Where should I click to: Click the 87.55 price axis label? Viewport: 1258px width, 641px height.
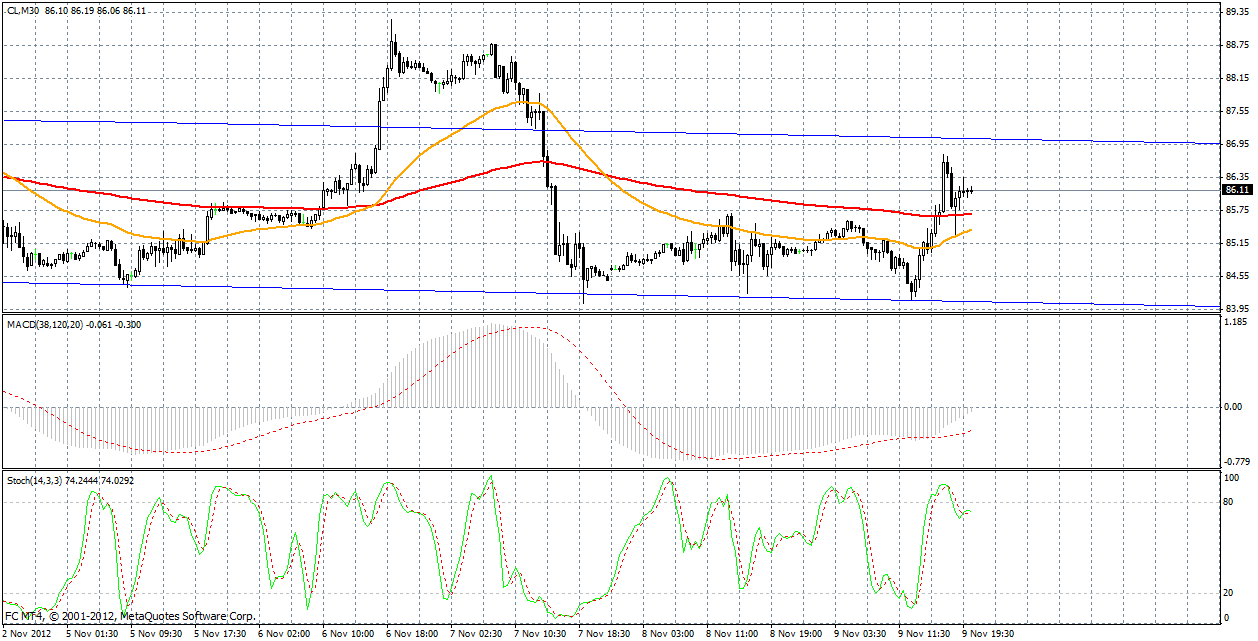tap(1237, 111)
